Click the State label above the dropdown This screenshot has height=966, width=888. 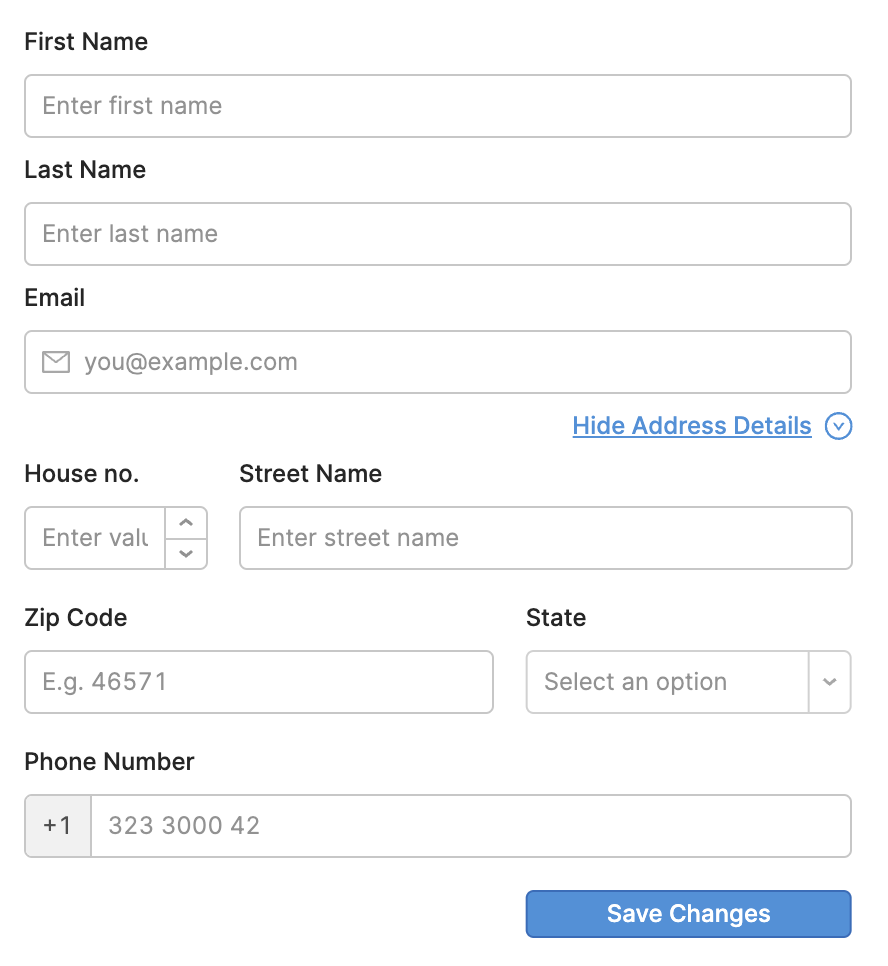click(556, 618)
